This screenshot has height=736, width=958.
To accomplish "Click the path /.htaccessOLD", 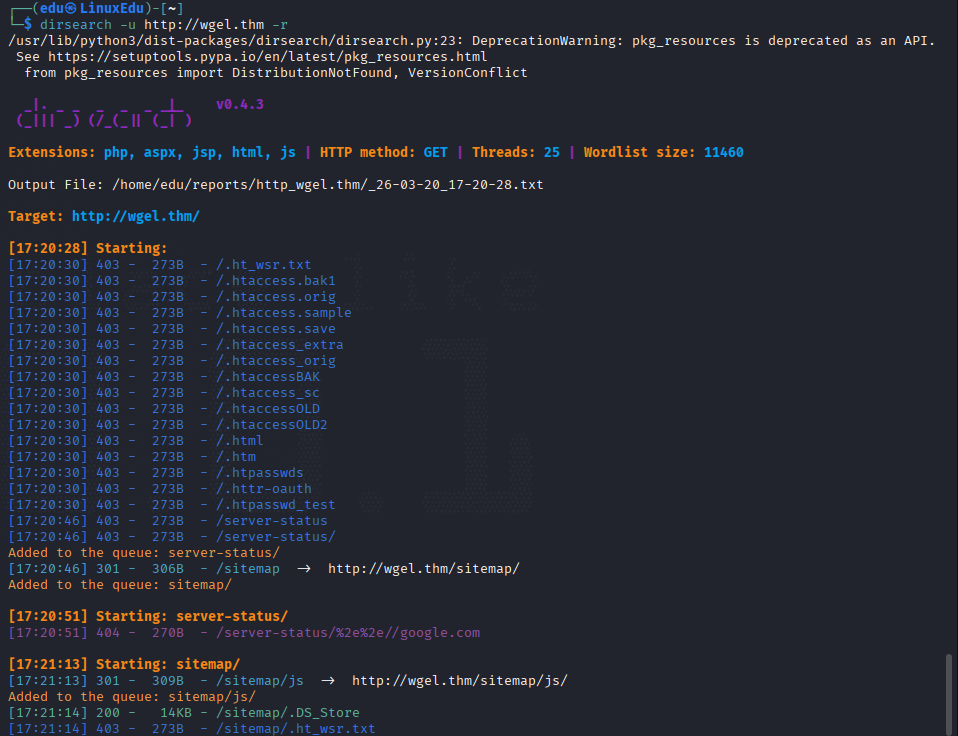I will [268, 409].
